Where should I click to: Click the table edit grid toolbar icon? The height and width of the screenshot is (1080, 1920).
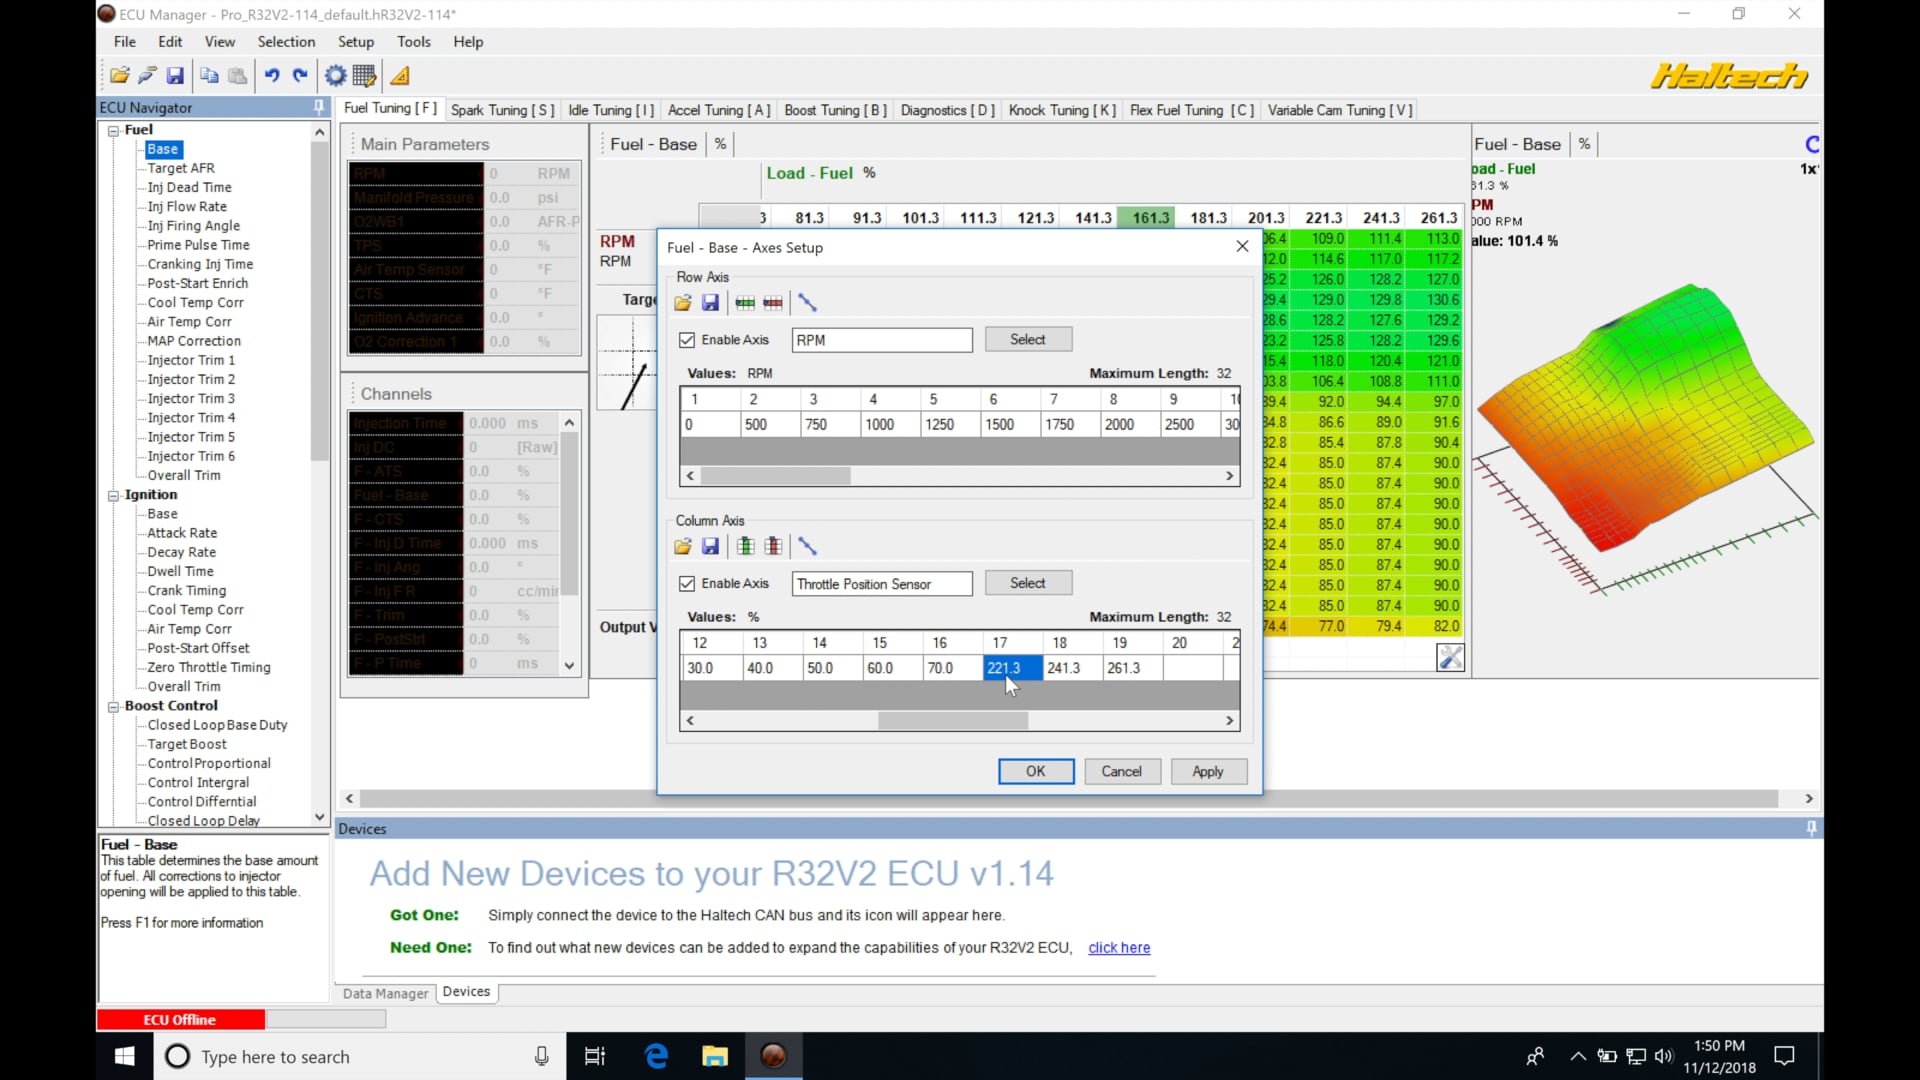point(364,76)
